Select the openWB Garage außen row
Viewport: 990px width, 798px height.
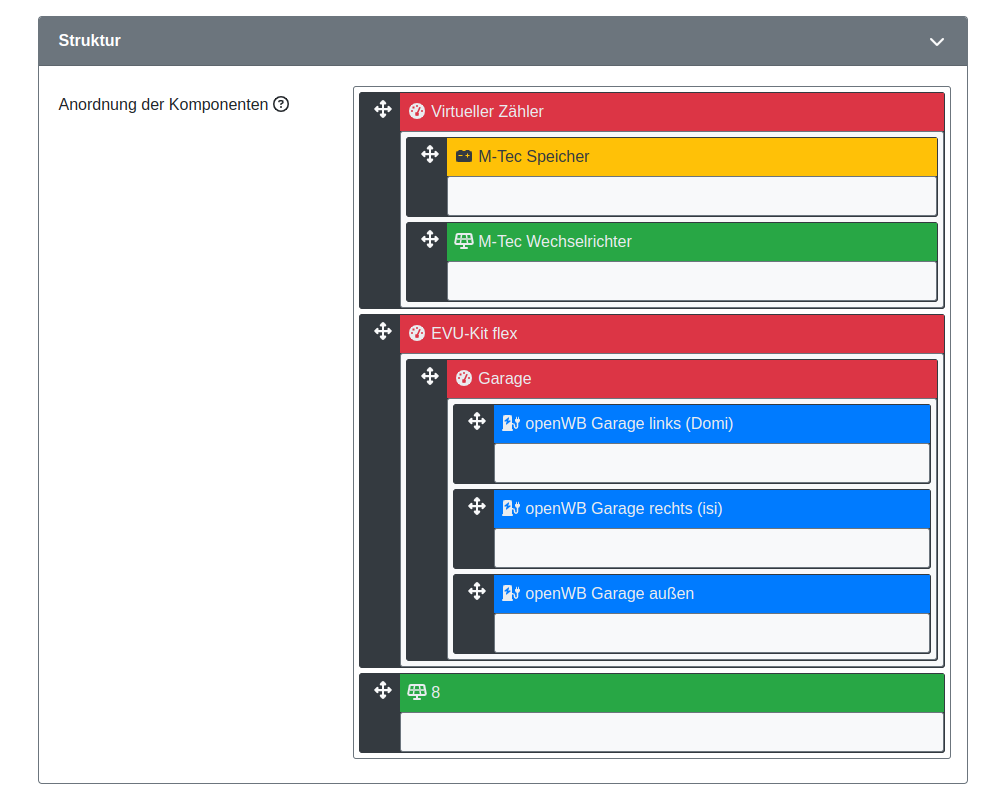click(712, 594)
